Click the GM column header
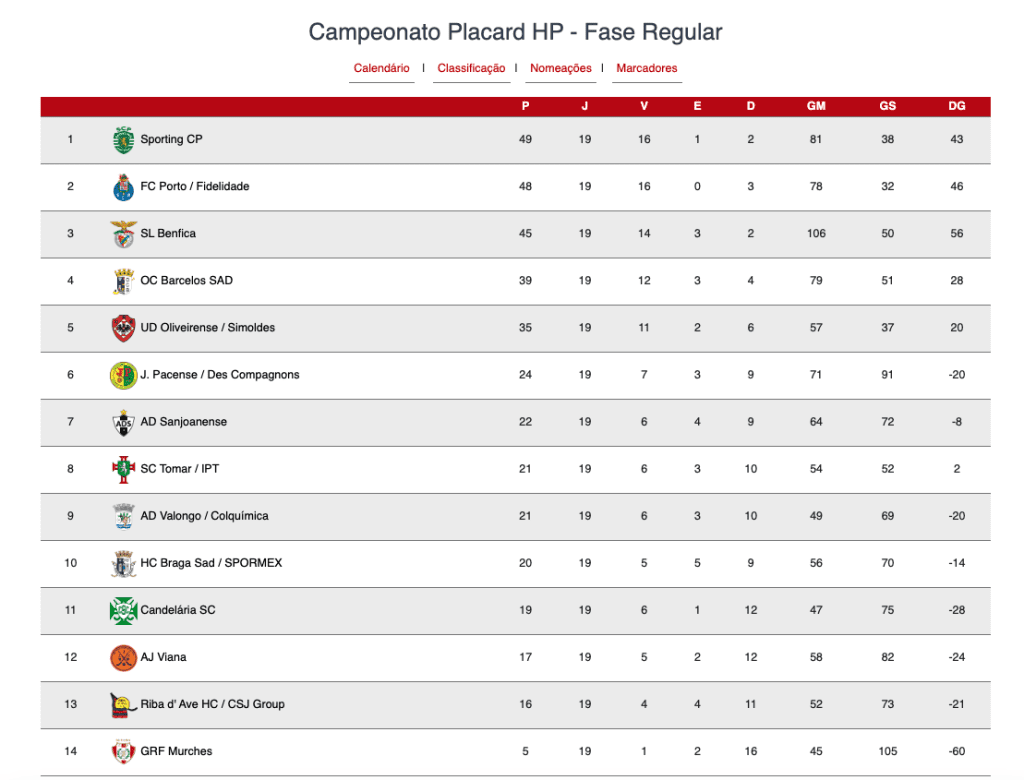 (816, 106)
